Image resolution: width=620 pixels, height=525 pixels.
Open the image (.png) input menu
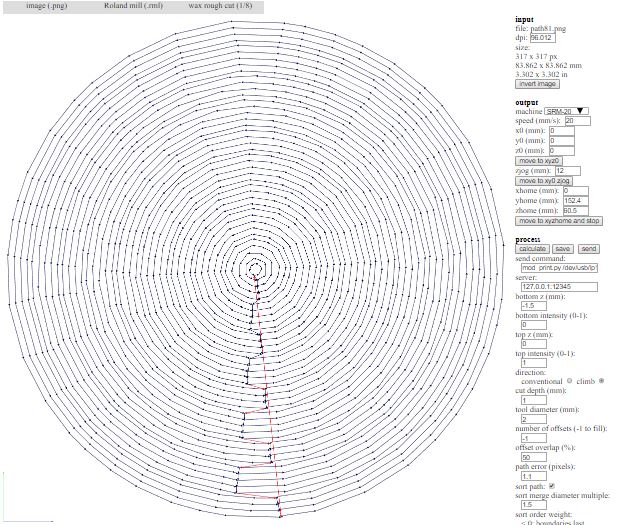[47, 6]
